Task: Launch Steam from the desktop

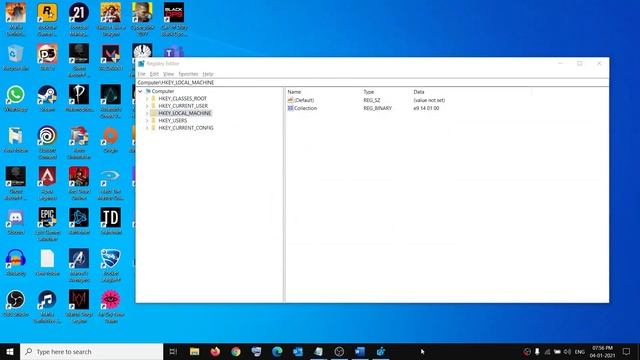Action: click(x=47, y=98)
